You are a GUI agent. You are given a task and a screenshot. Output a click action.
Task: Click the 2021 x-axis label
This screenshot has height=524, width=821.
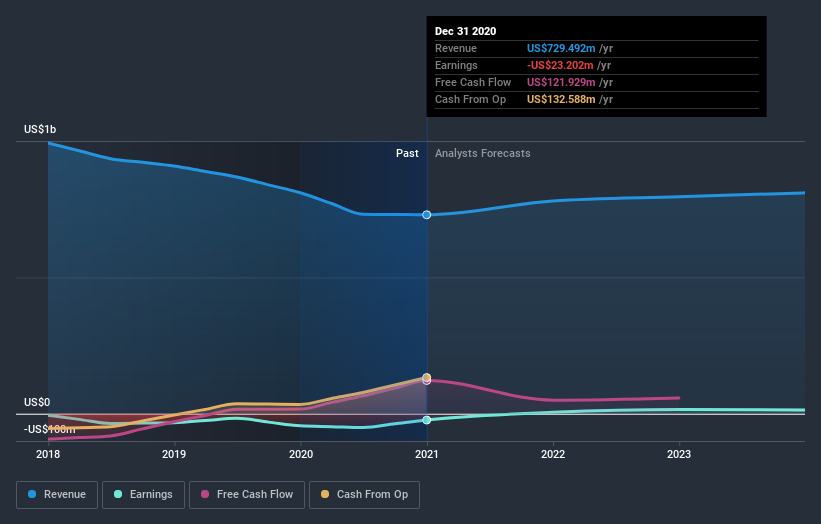point(427,454)
